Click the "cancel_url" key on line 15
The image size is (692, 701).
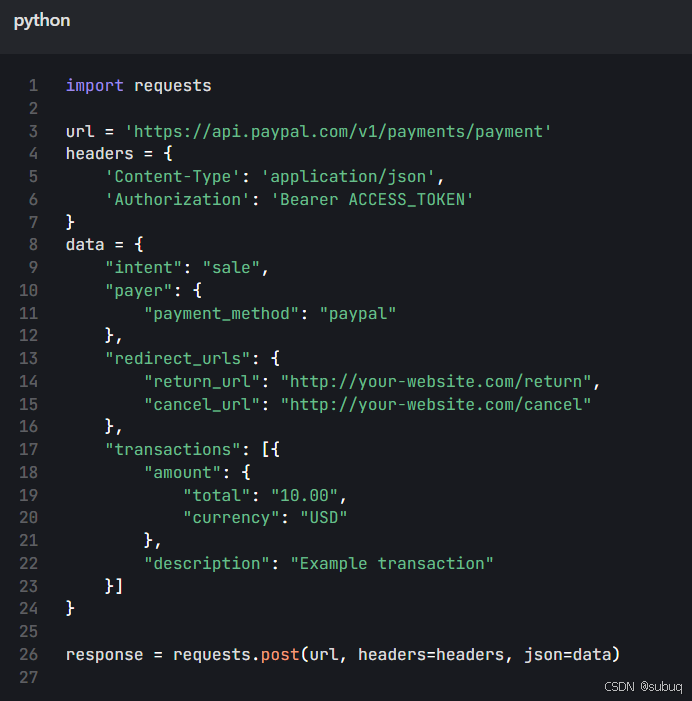[x=202, y=405]
